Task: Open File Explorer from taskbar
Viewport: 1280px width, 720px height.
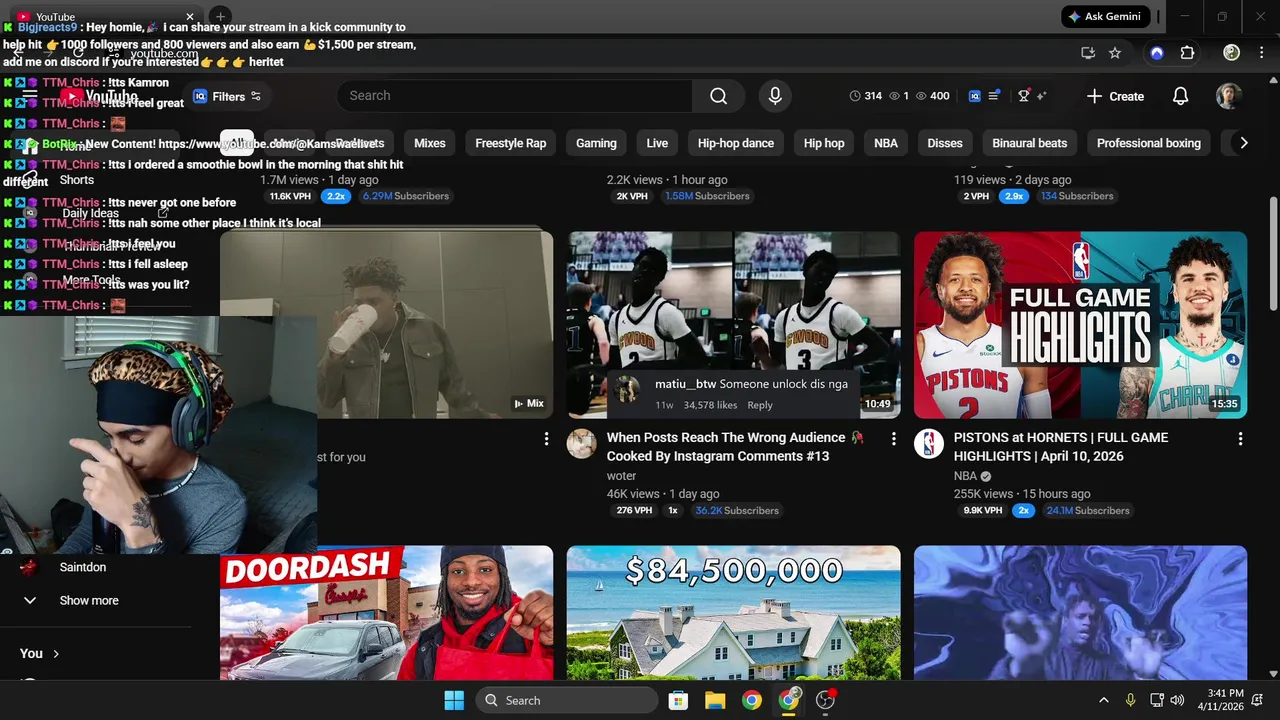Action: click(715, 700)
